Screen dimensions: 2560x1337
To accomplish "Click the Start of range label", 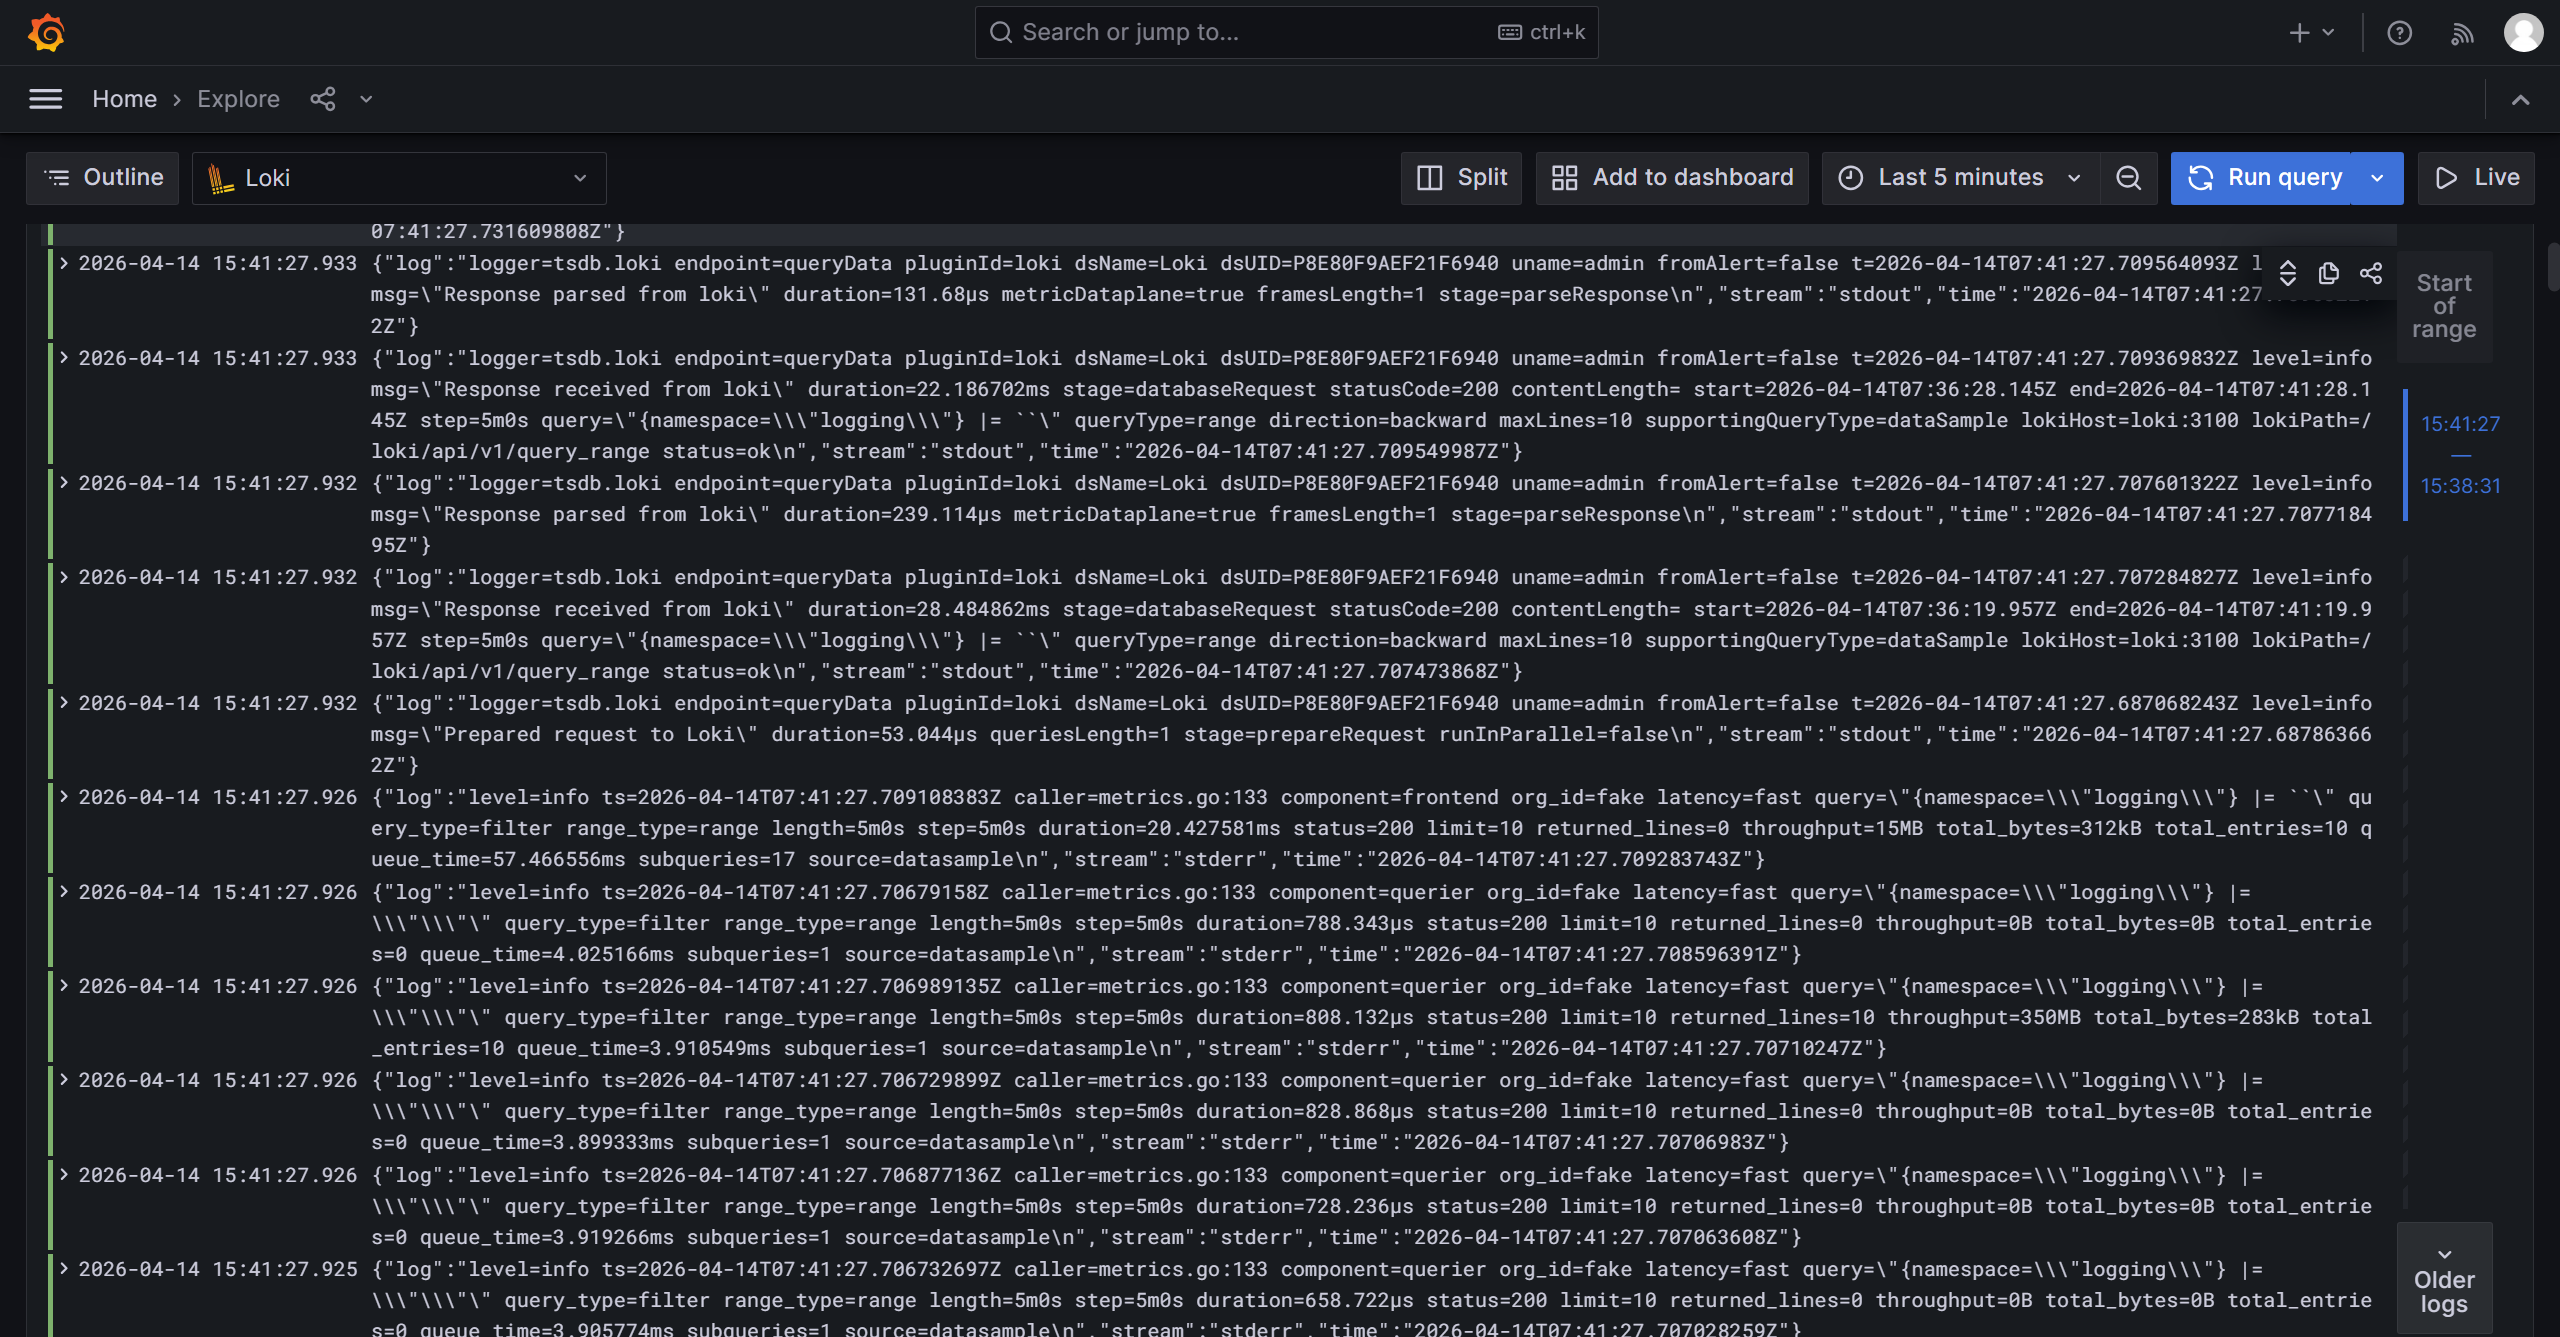I will pyautogui.click(x=2444, y=306).
